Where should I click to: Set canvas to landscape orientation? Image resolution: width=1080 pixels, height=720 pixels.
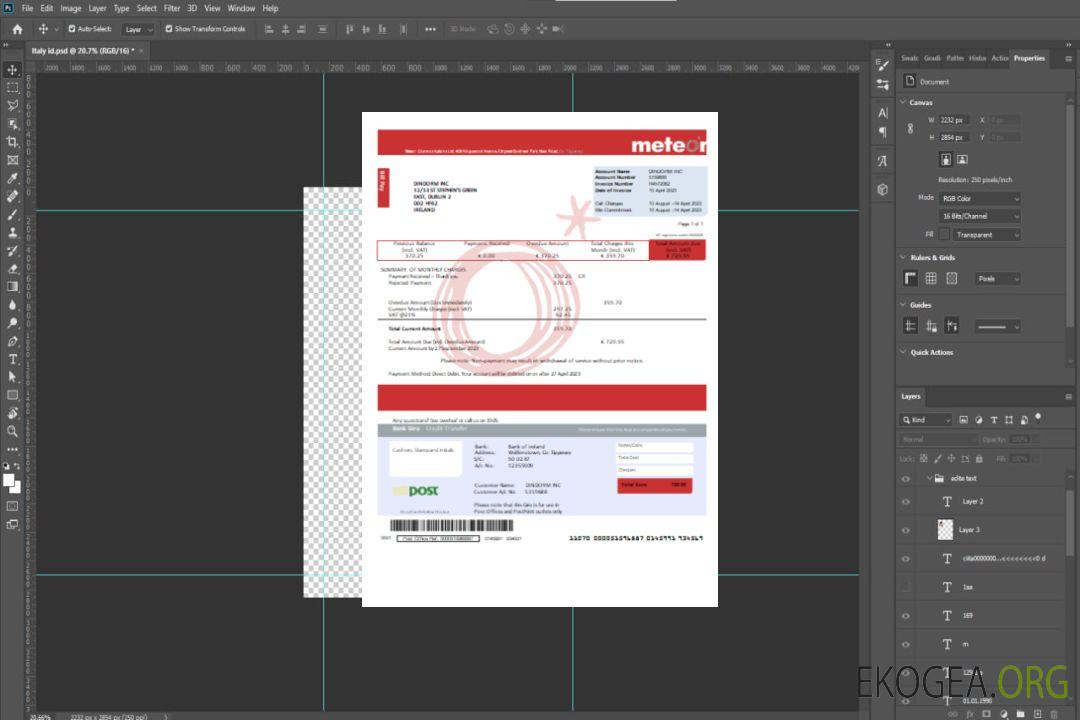pos(962,160)
